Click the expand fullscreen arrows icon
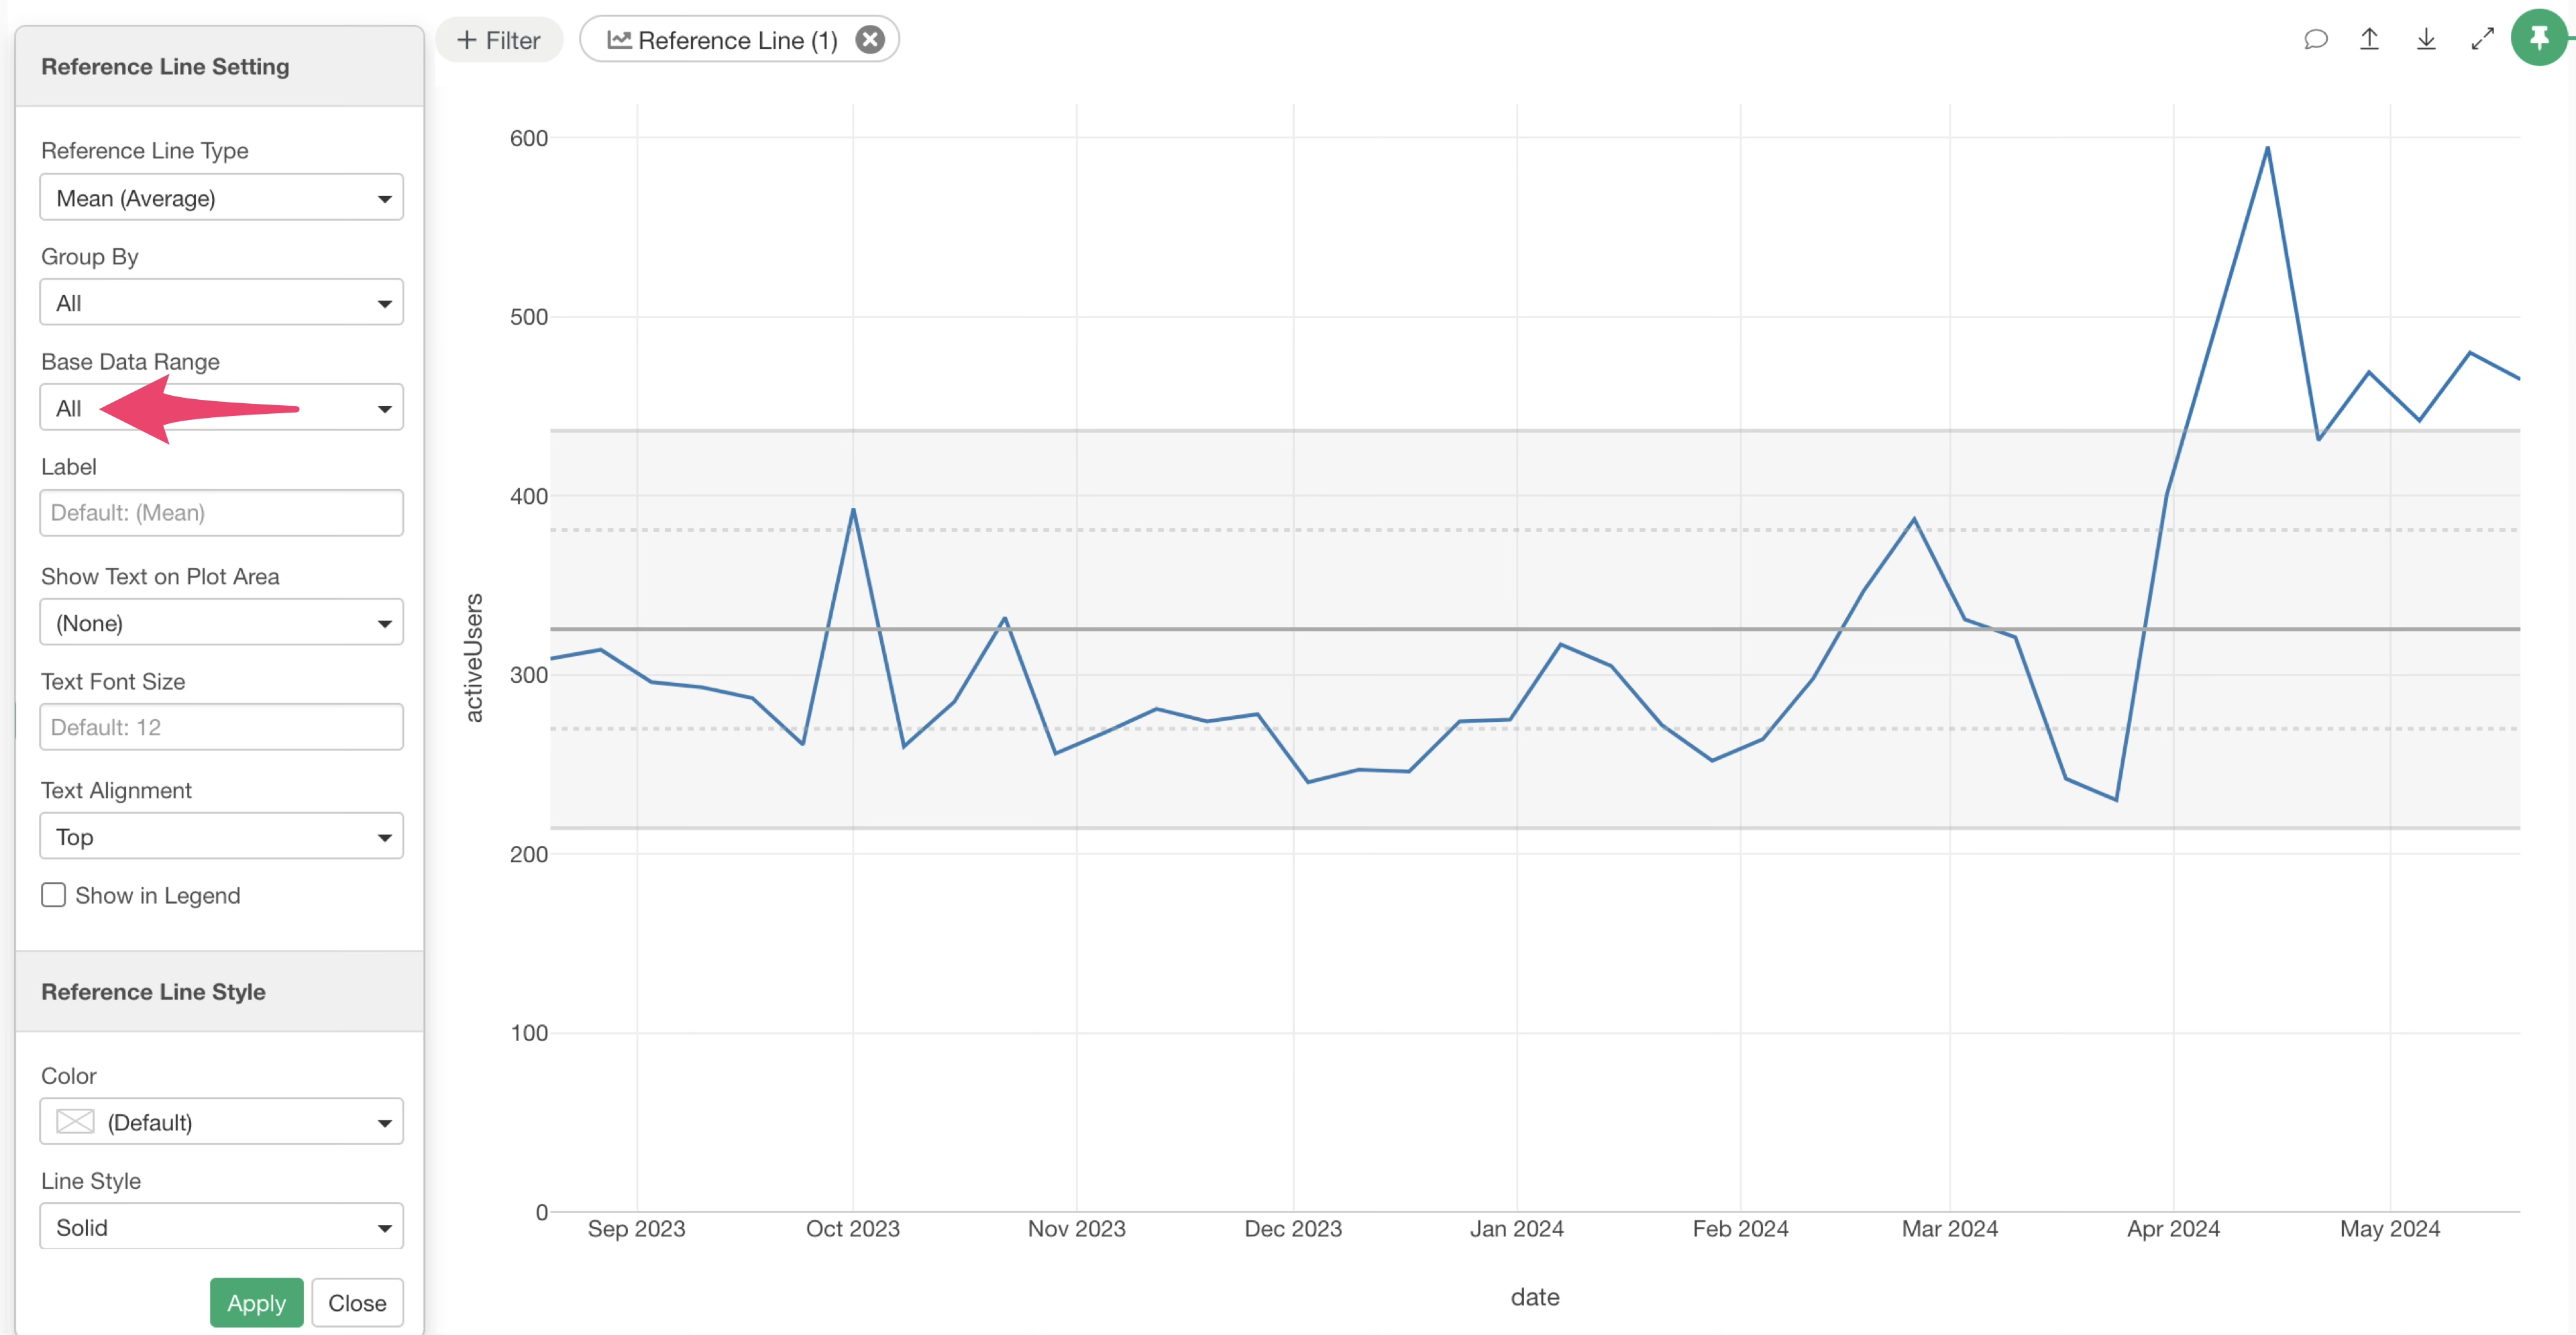Viewport: 2576px width, 1335px height. (2482, 40)
